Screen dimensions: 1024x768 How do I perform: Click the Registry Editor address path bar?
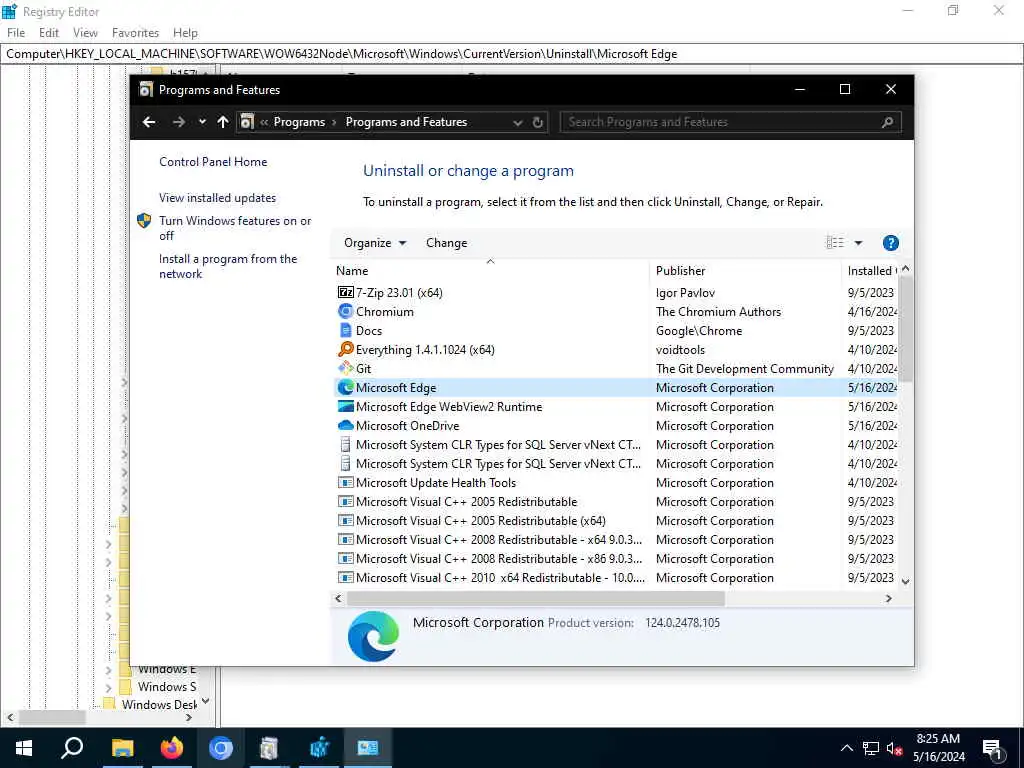tap(512, 54)
